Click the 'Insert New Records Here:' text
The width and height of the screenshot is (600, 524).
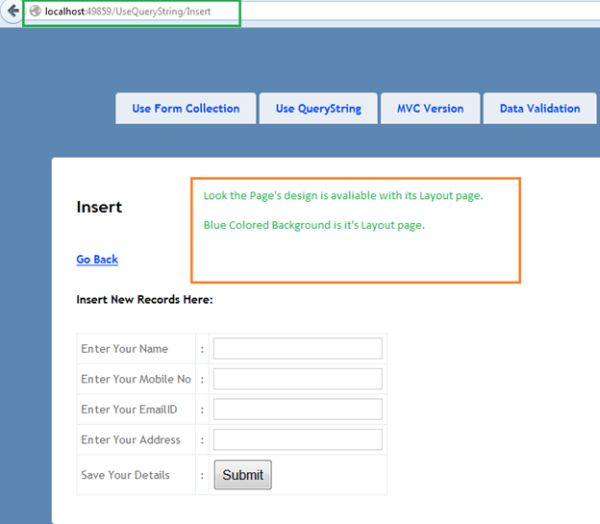coord(145,299)
